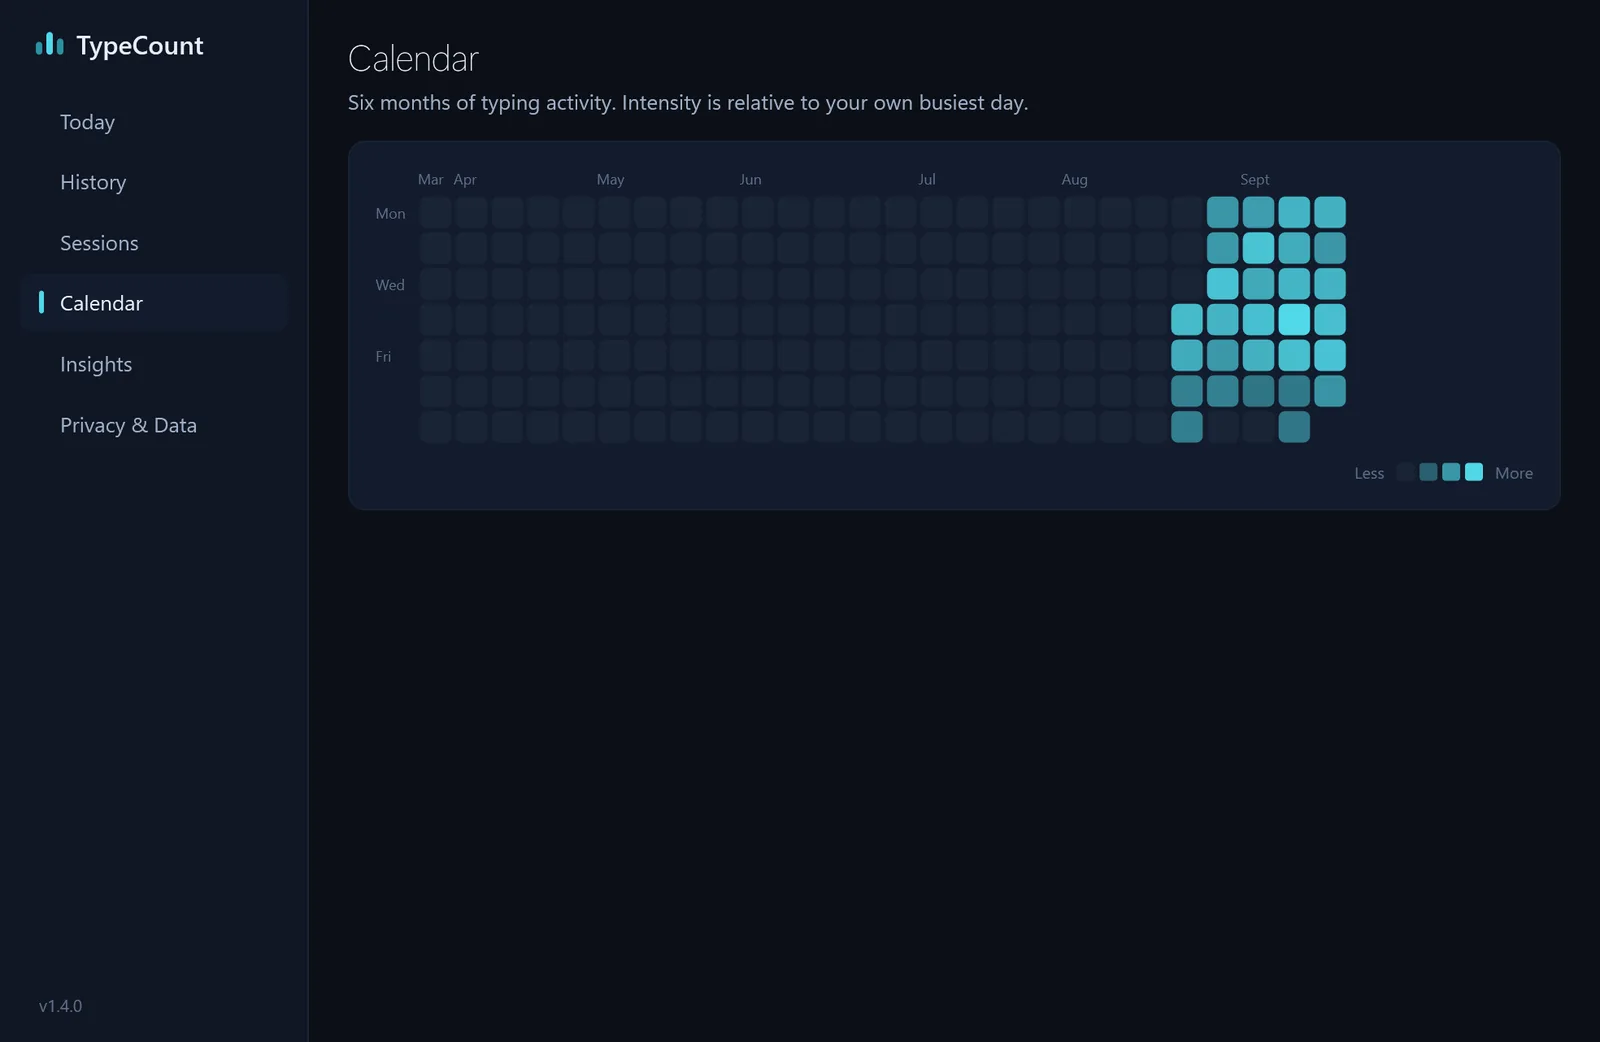Click the Fri weekday label
Image resolution: width=1600 pixels, height=1042 pixels.
383,356
